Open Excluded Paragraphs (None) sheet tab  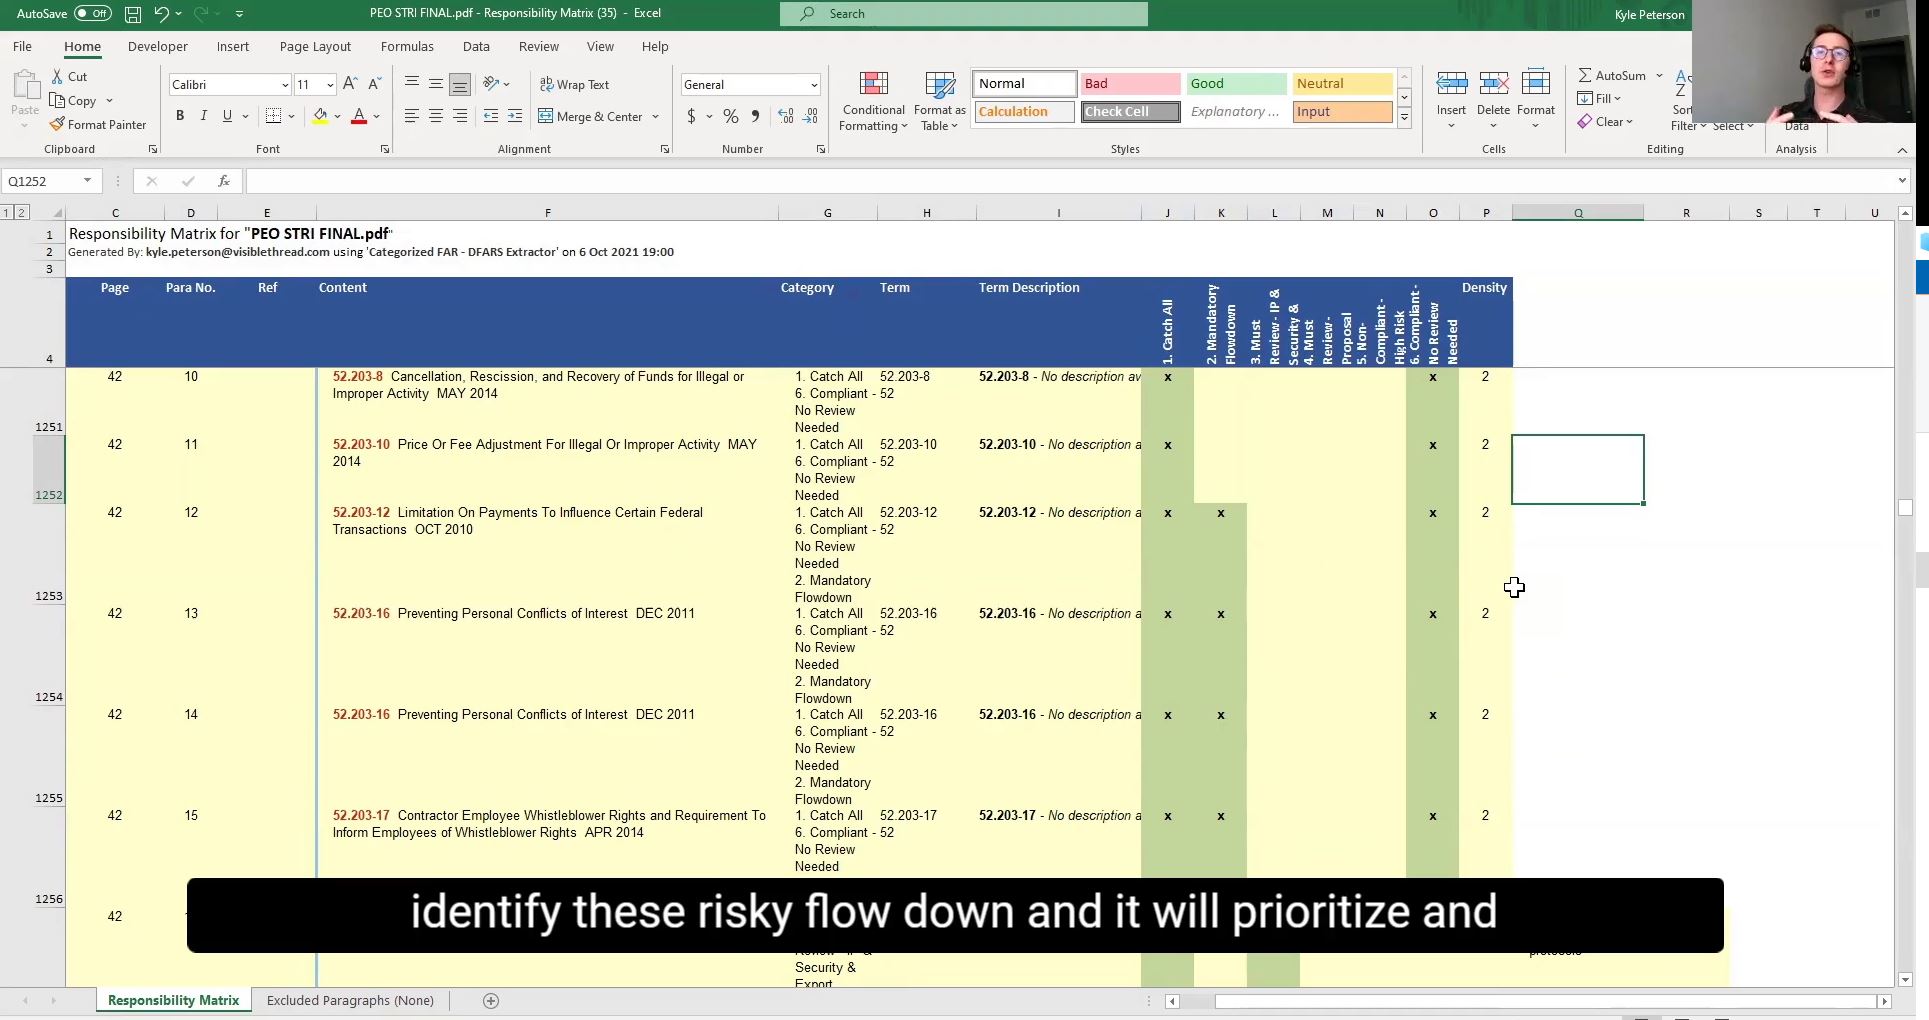click(x=350, y=1000)
